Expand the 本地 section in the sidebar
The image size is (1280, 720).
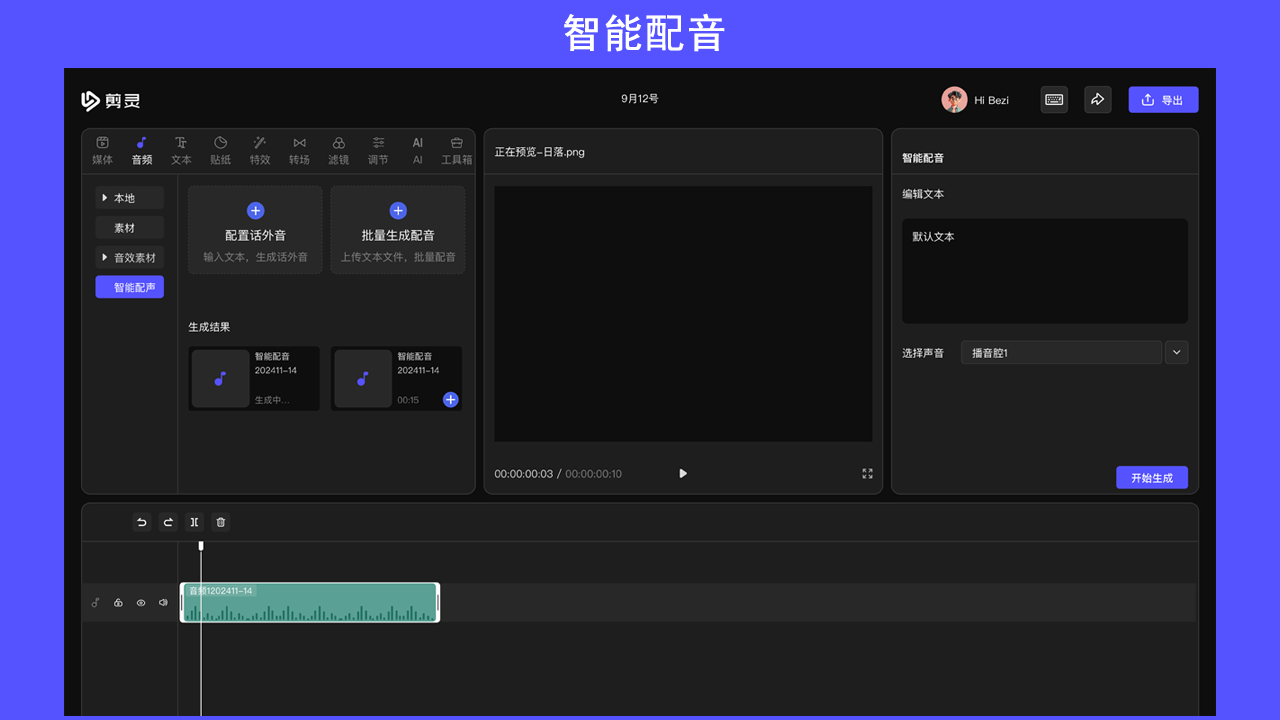point(129,197)
